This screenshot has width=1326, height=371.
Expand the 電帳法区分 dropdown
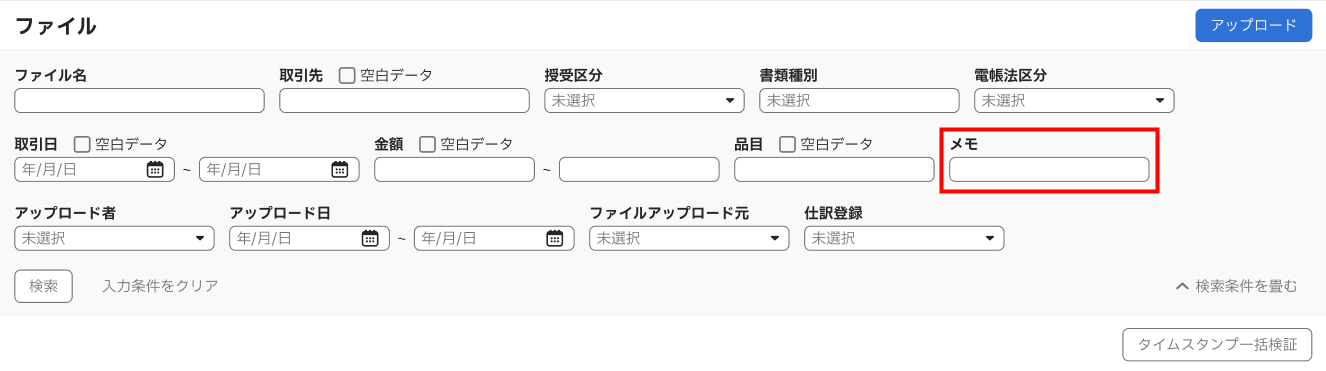pyautogui.click(x=1074, y=100)
